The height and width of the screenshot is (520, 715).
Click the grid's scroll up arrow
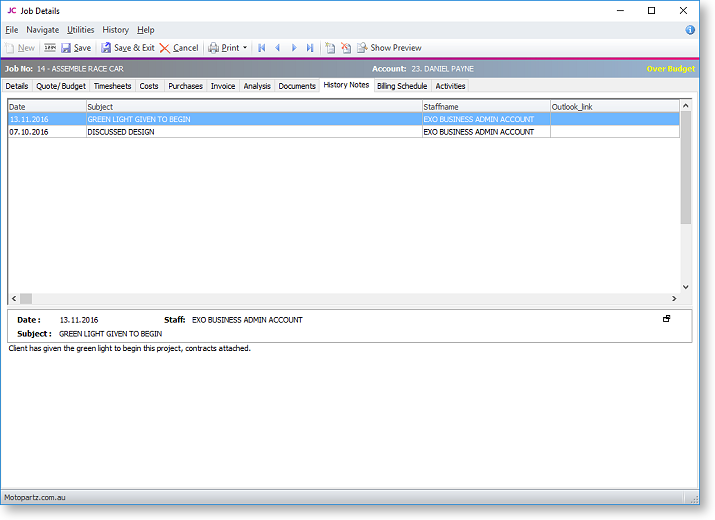coord(685,105)
